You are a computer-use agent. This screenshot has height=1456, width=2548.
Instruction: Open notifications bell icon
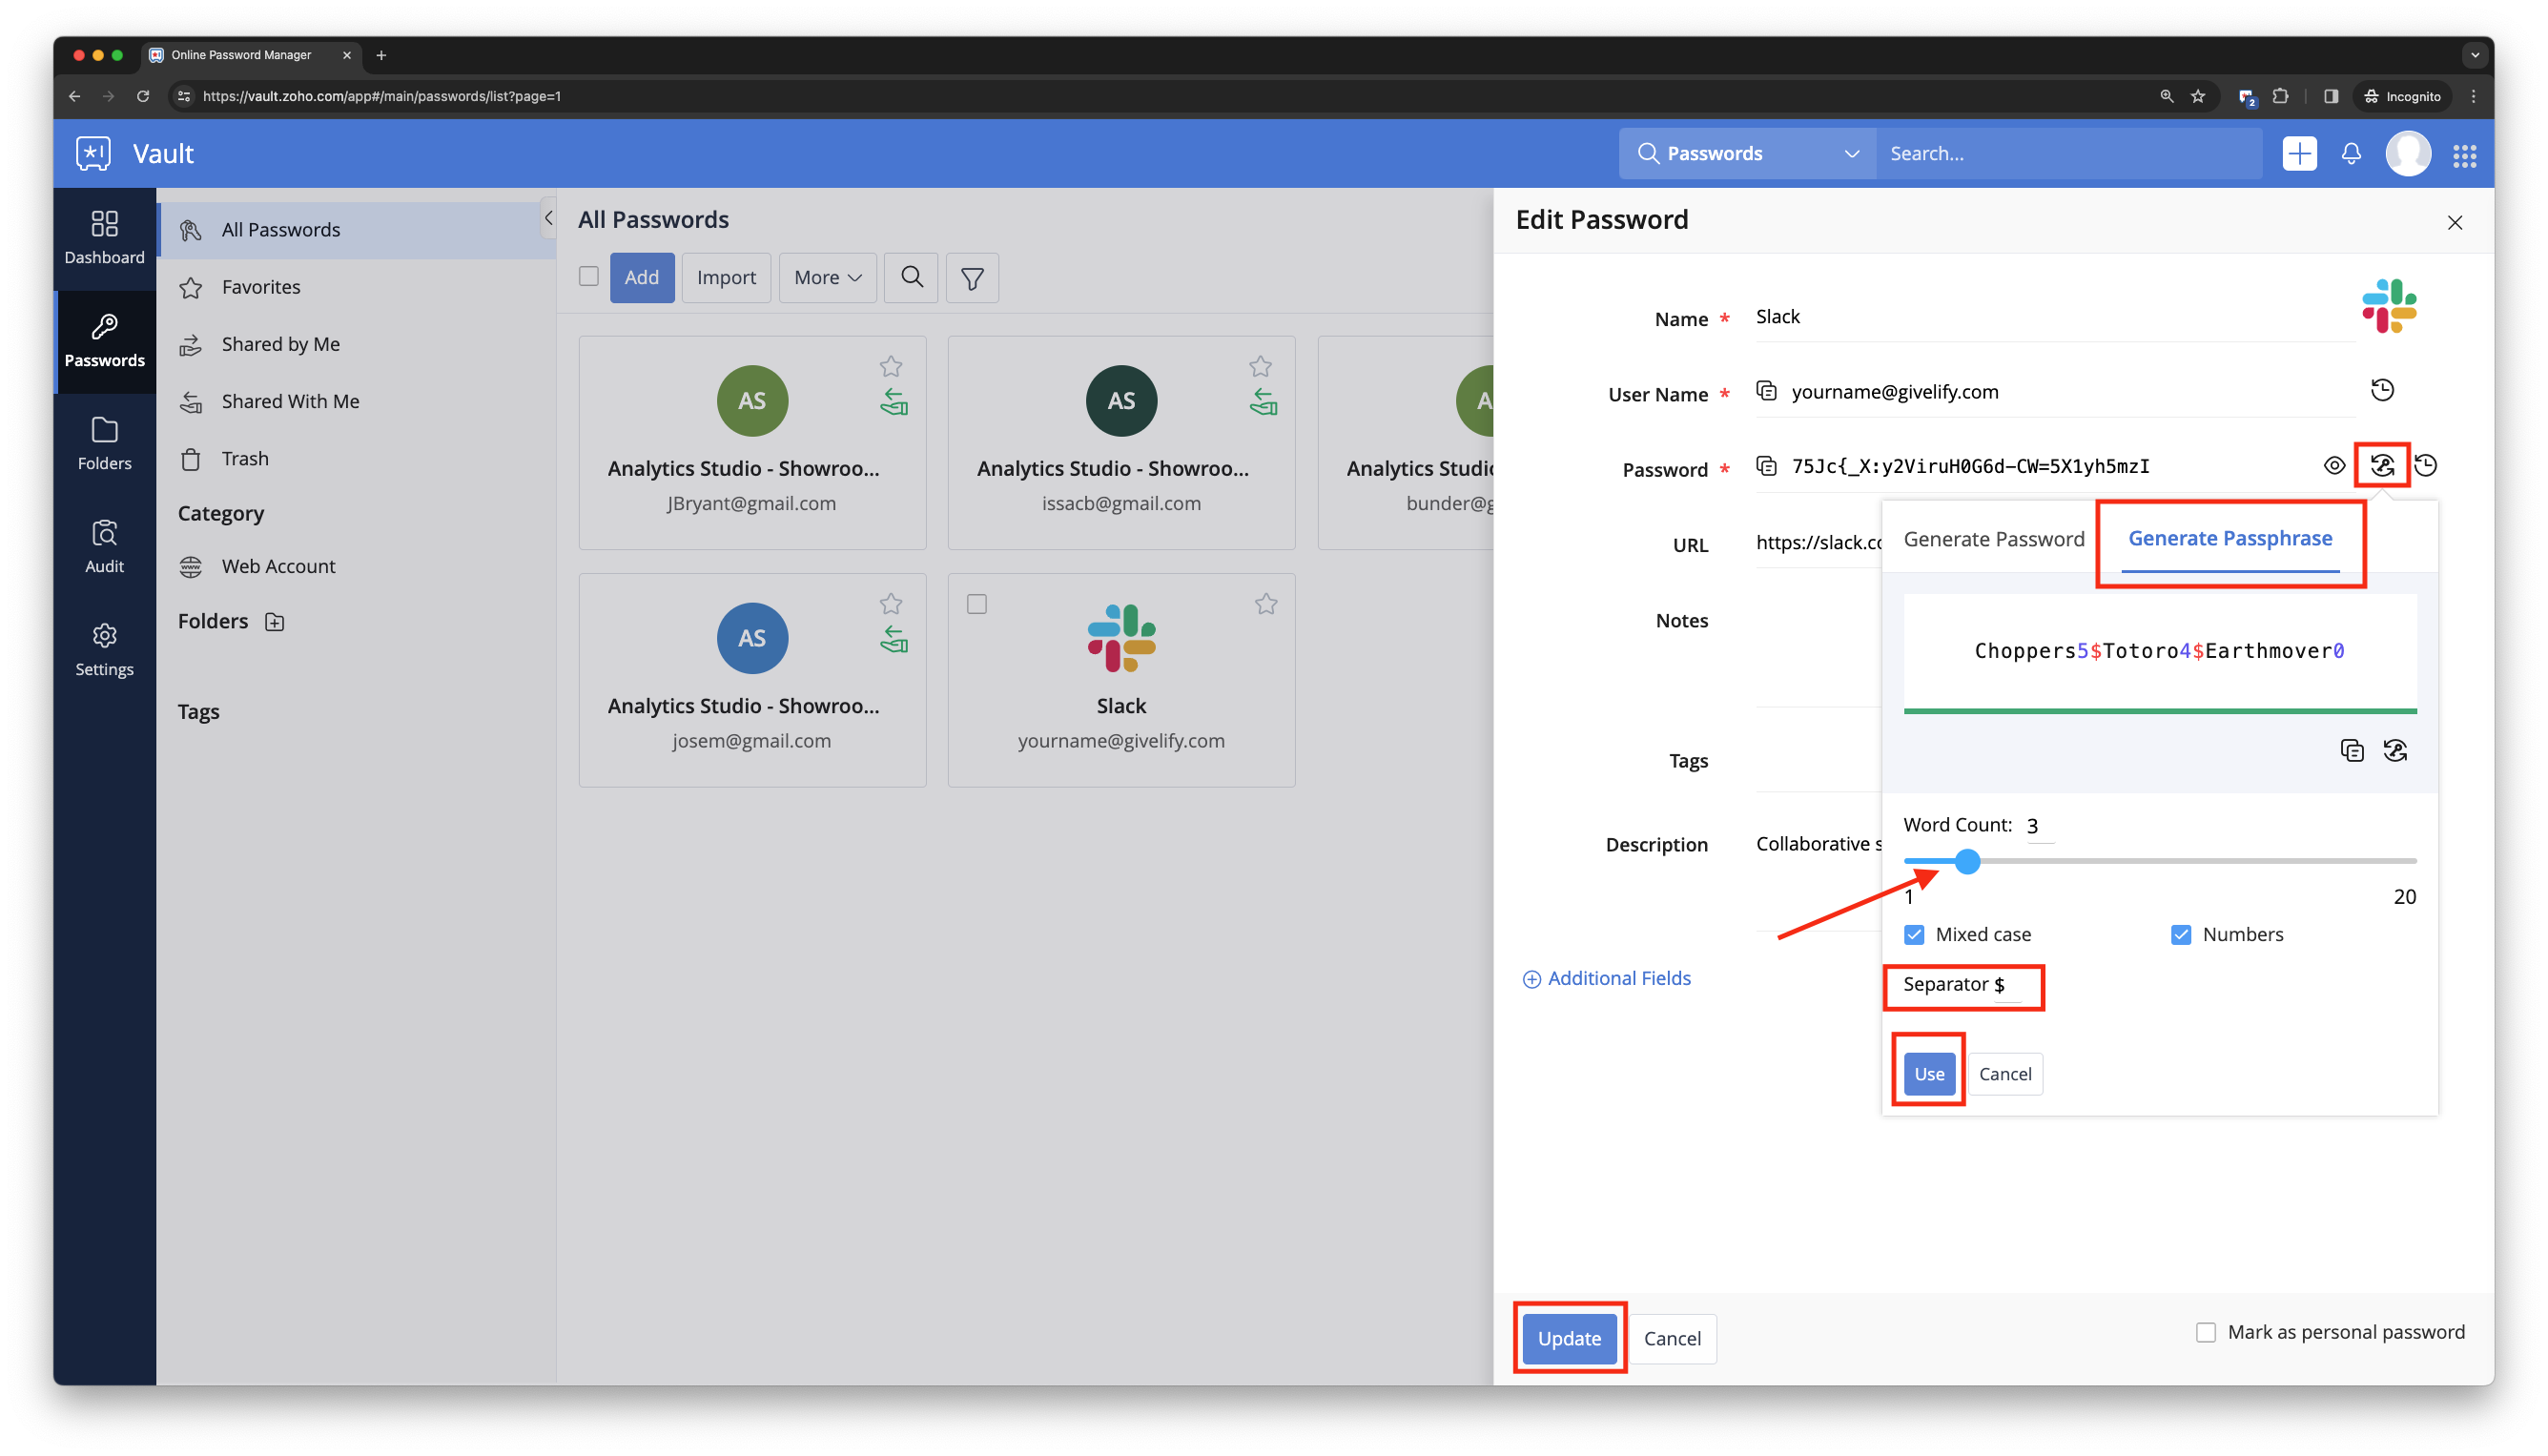coord(2351,153)
